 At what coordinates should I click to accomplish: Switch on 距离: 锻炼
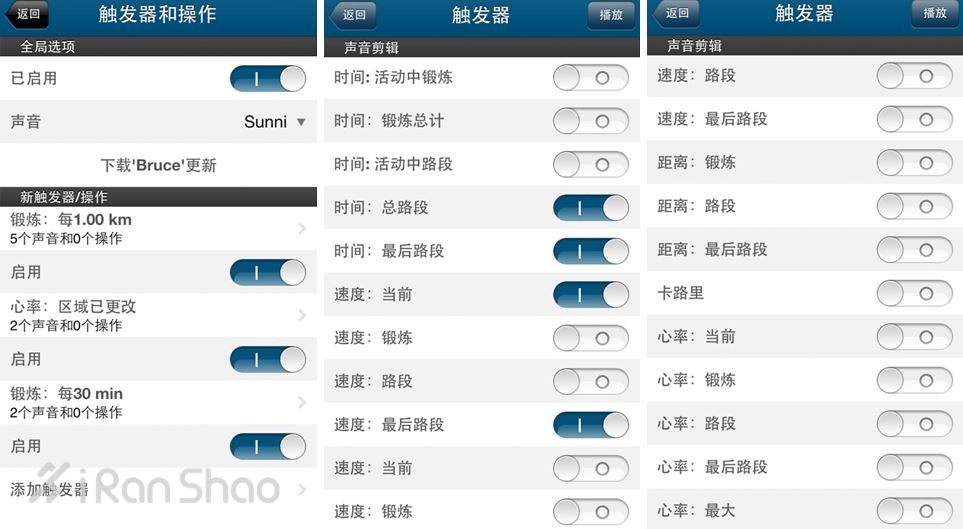[913, 162]
